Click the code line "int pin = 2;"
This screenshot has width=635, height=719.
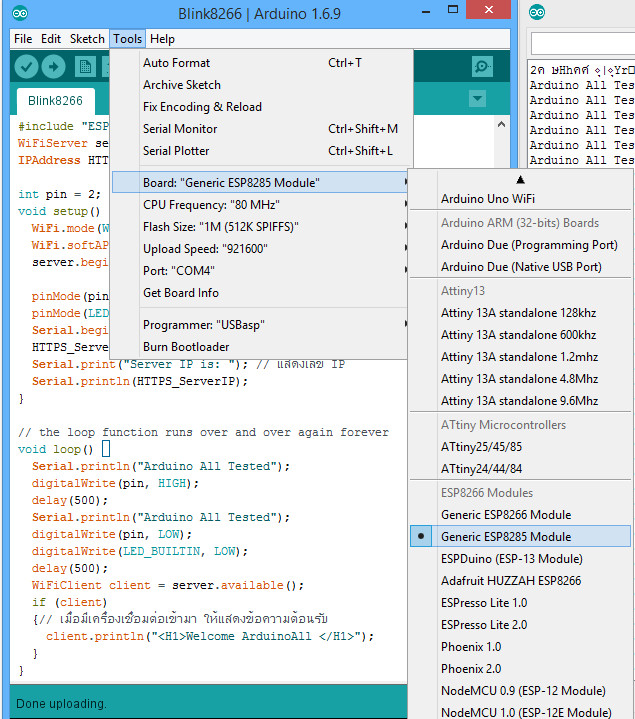[59, 194]
